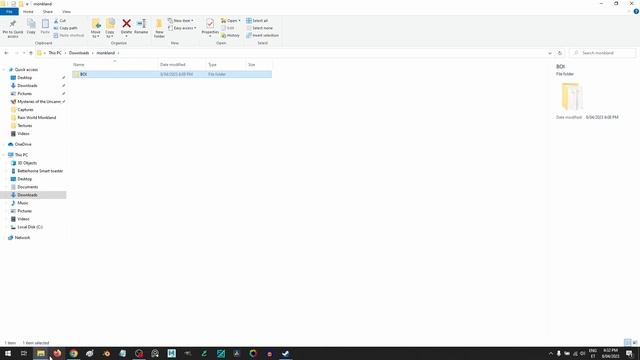640x360 pixels.
Task: Go back with the Back arrow
Action: tap(6, 53)
